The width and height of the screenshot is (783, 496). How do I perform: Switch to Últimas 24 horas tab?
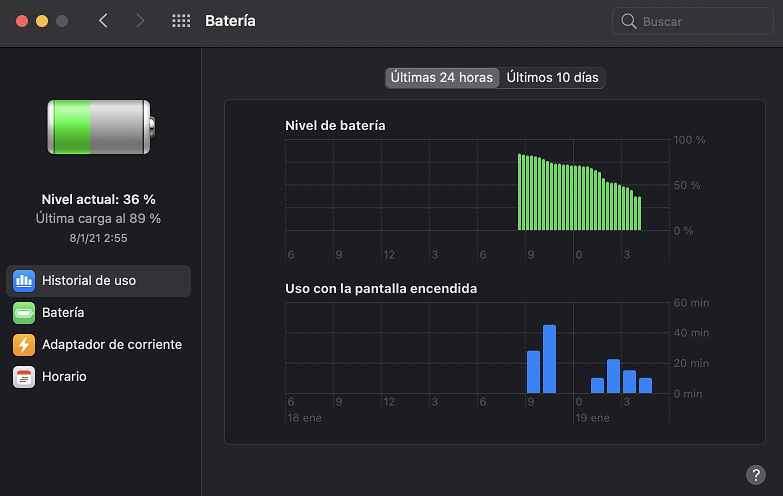point(441,78)
